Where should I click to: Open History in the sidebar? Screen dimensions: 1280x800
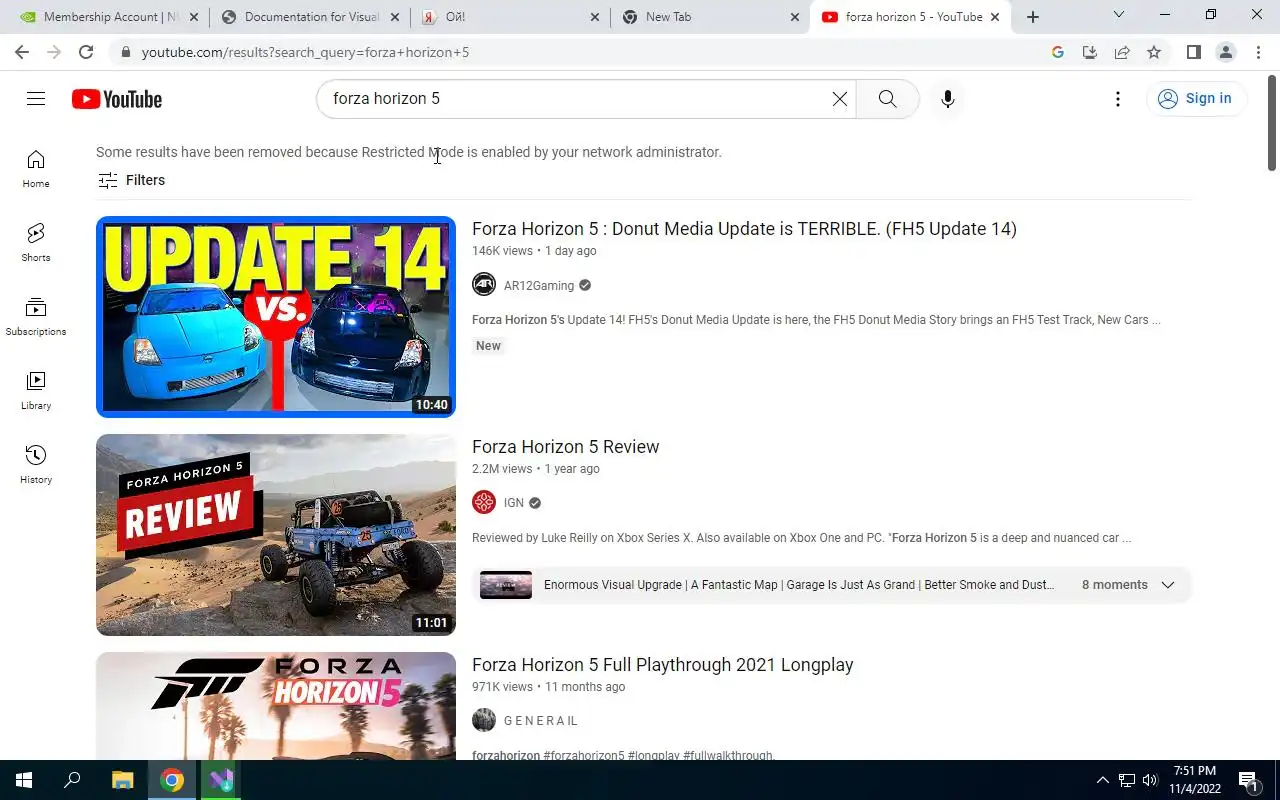[36, 465]
